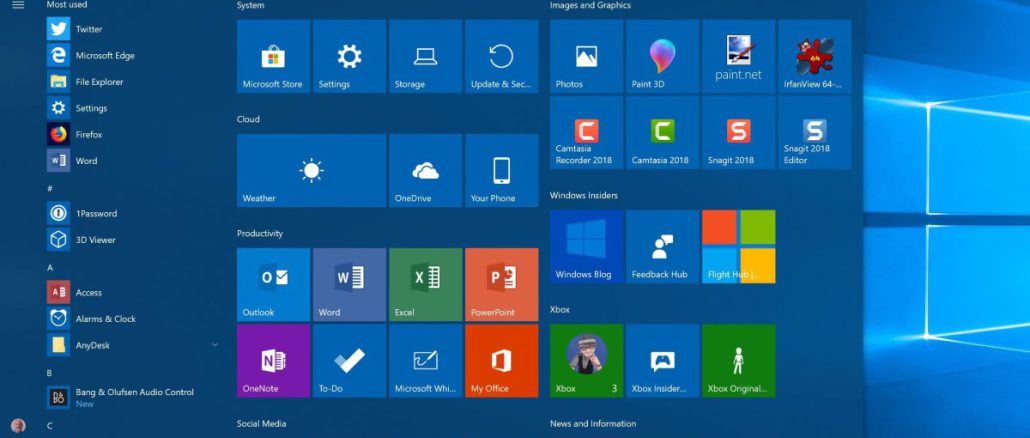The width and height of the screenshot is (1030, 438).
Task: Launch the Paint 3D tile
Action: pyautogui.click(x=663, y=56)
